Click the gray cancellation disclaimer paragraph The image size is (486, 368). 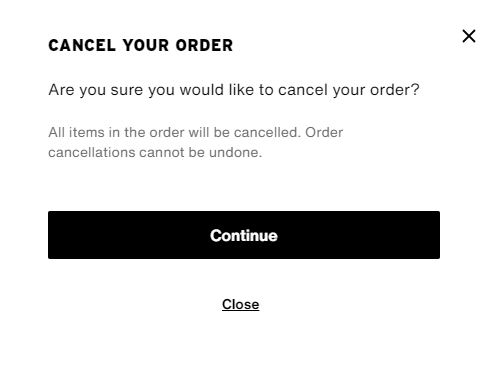coord(196,142)
